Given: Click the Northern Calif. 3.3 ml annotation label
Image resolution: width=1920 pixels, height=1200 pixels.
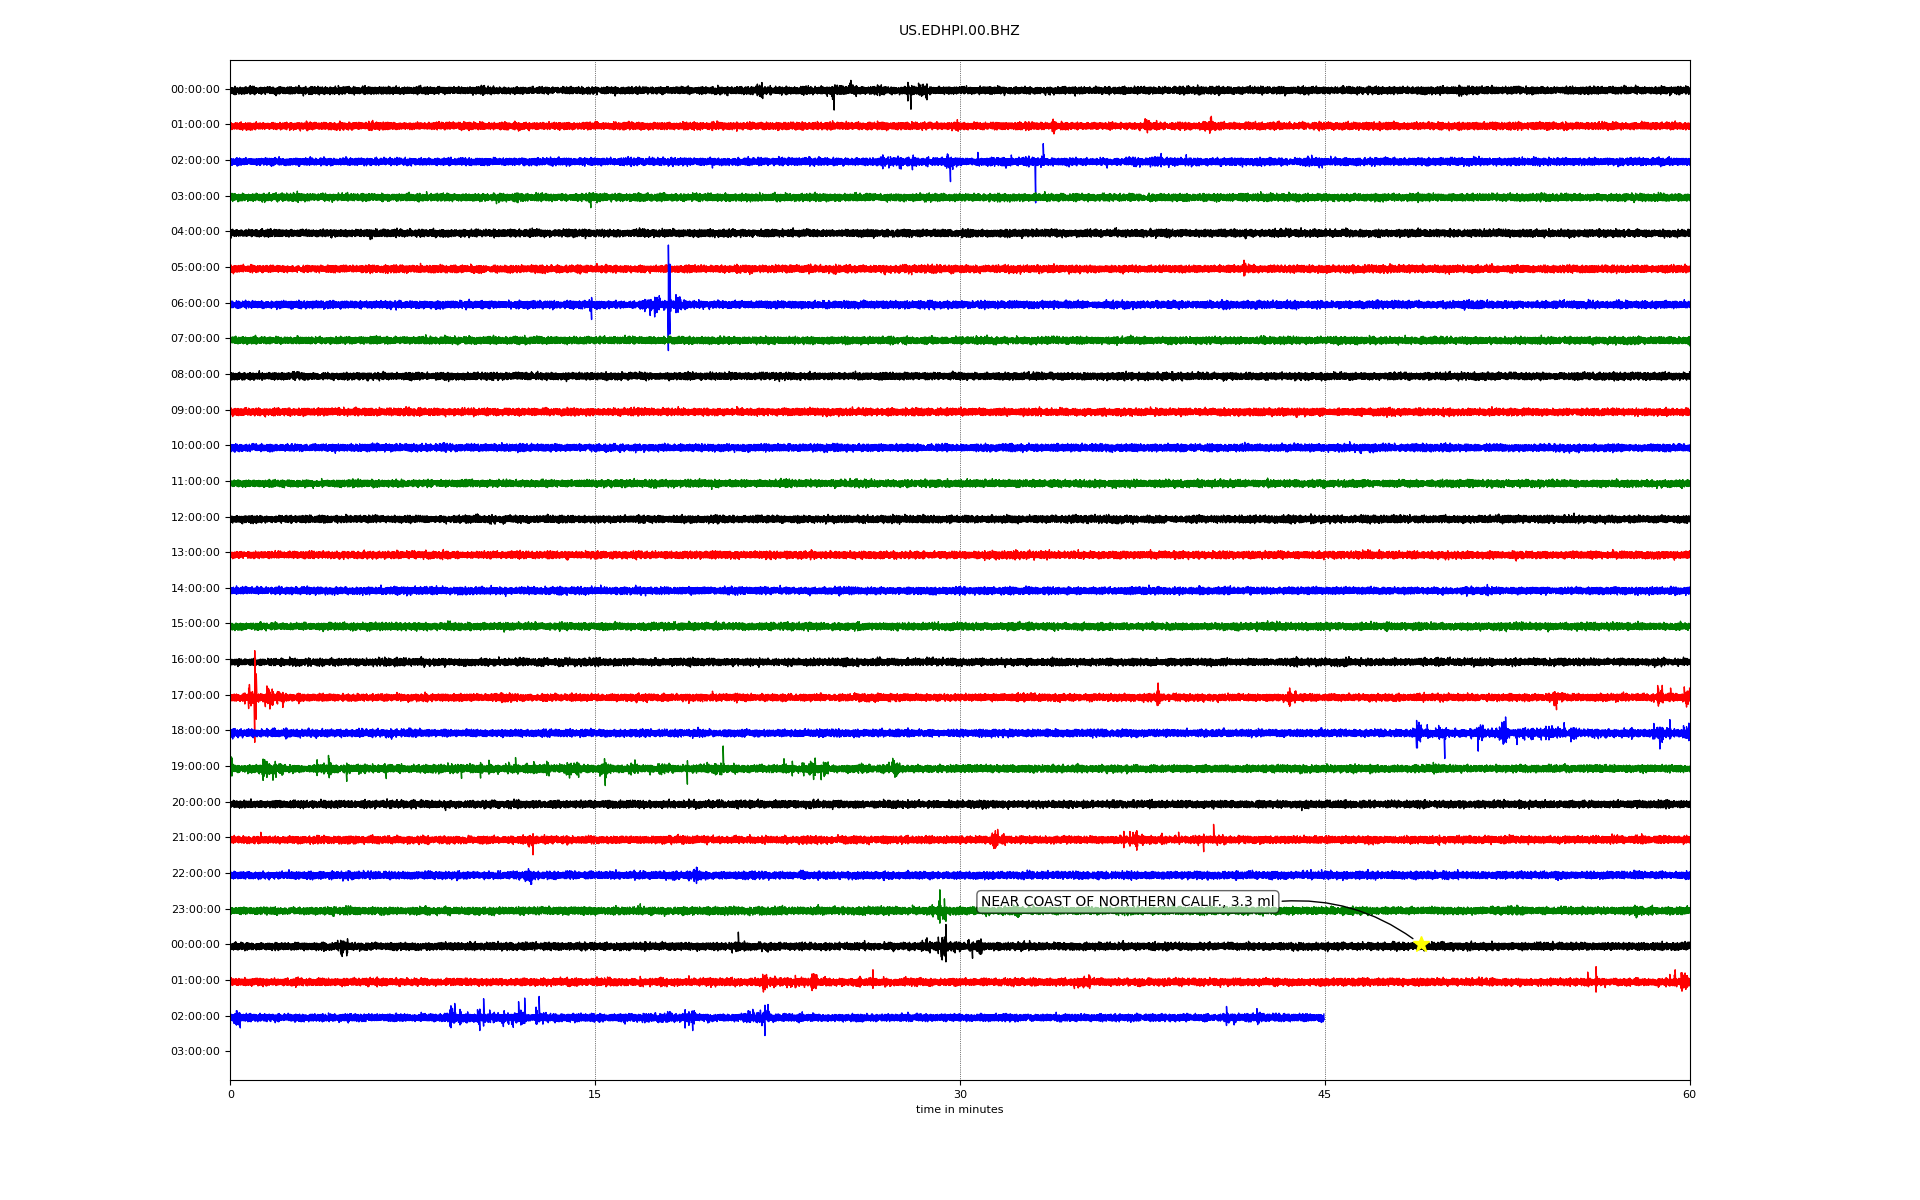Looking at the screenshot, I should (1127, 902).
